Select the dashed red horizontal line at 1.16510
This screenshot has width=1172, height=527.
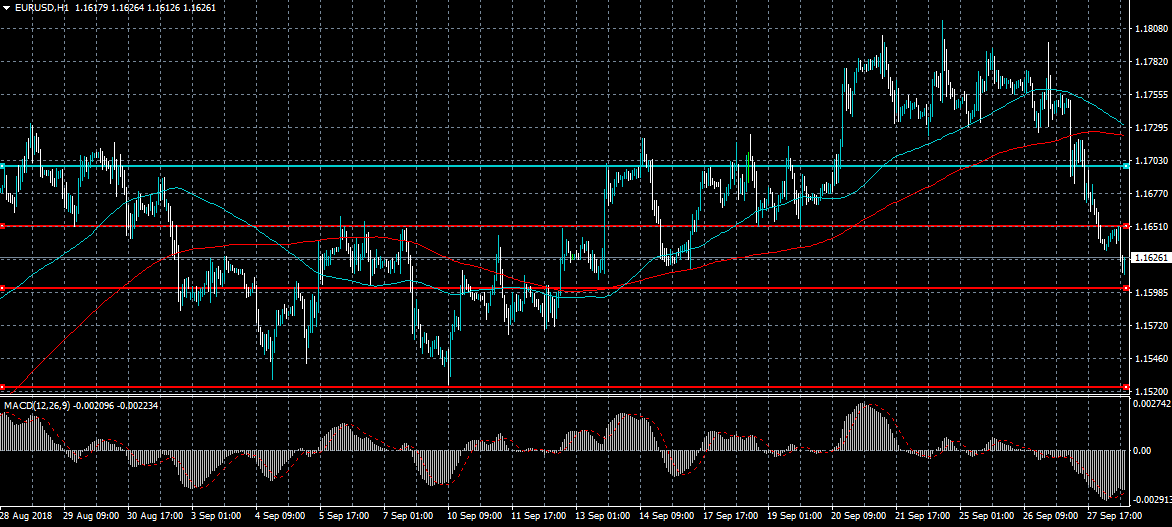click(564, 226)
